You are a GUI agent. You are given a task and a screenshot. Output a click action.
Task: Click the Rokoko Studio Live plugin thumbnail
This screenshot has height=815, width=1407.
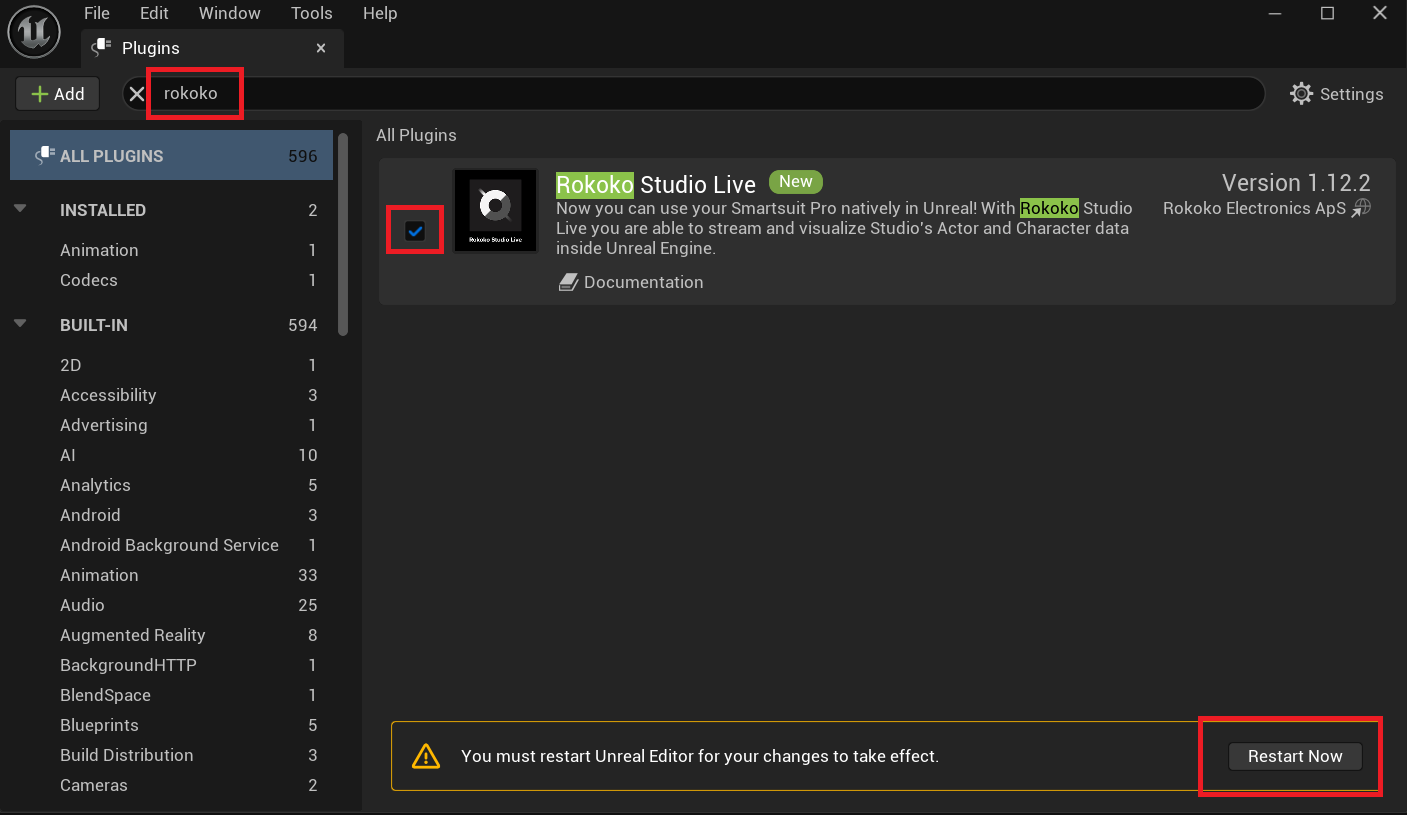pyautogui.click(x=495, y=210)
